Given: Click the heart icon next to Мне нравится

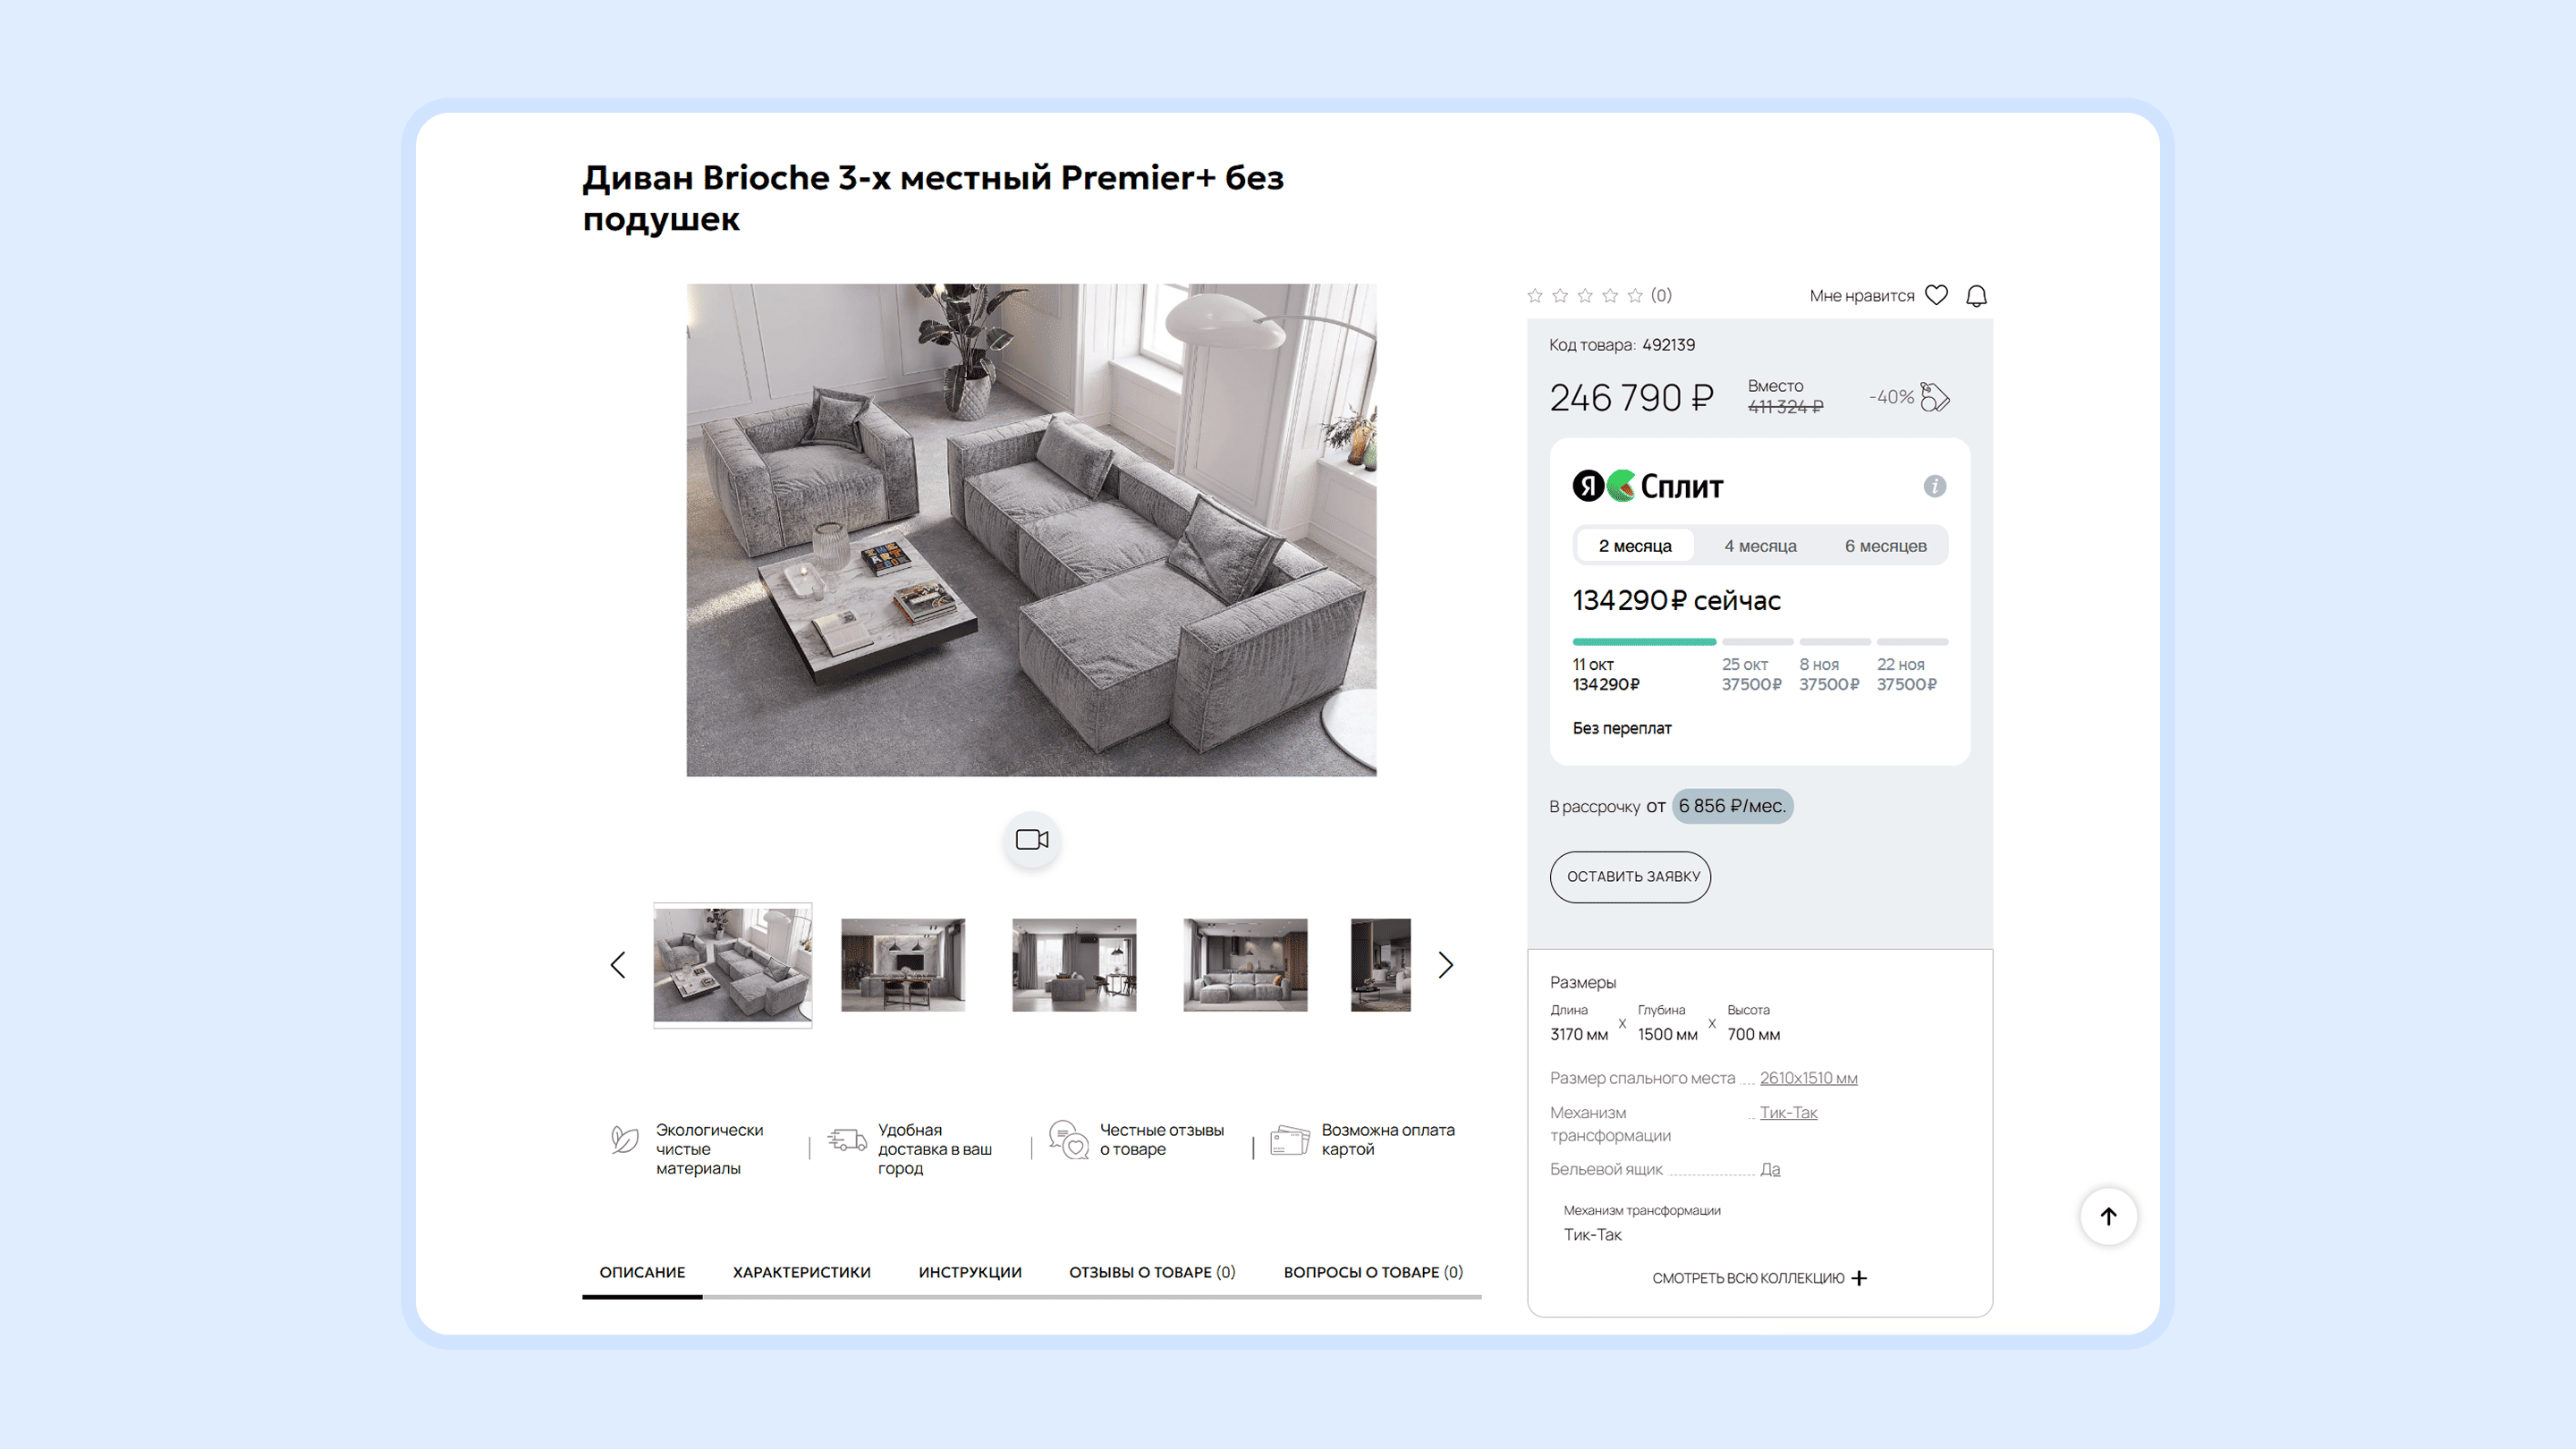Looking at the screenshot, I should point(1936,295).
